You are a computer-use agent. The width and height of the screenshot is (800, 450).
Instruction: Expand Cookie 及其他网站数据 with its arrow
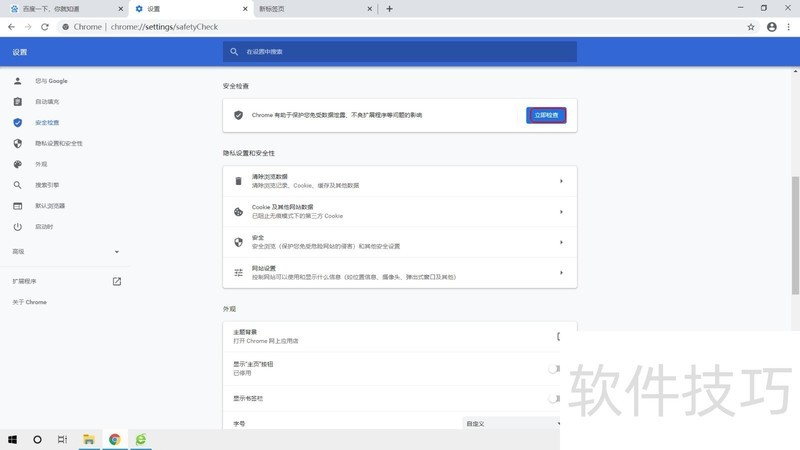coord(561,212)
